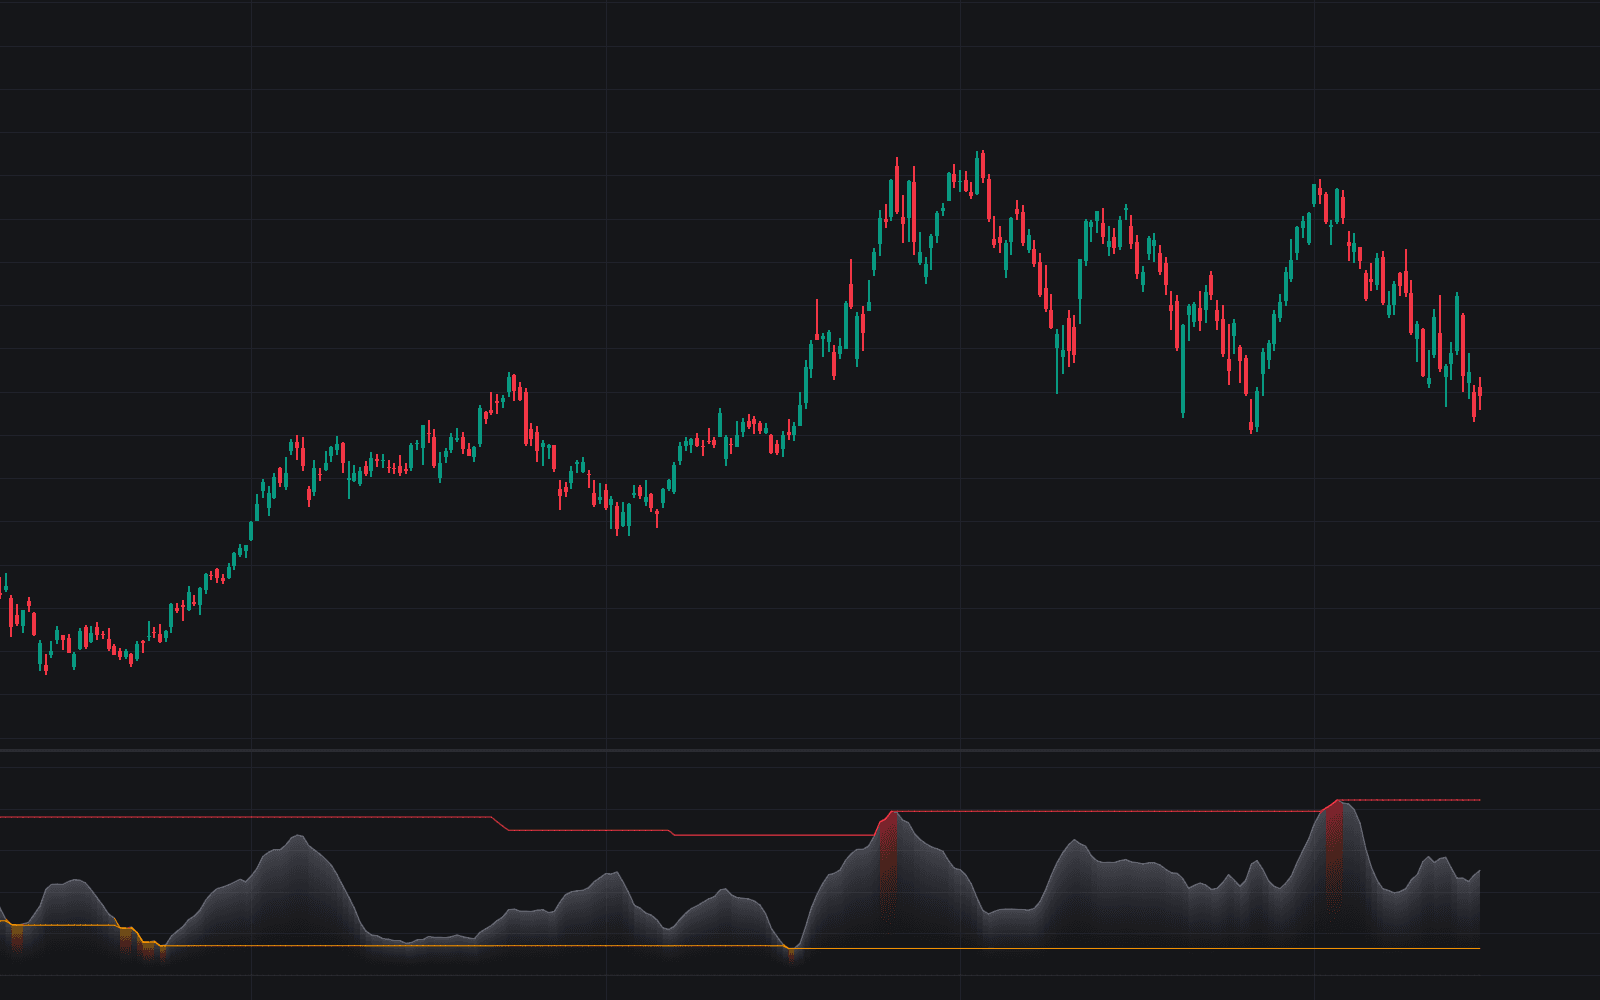Click the divider between price and indicator panes
Viewport: 1600px width, 1000px height.
point(800,750)
